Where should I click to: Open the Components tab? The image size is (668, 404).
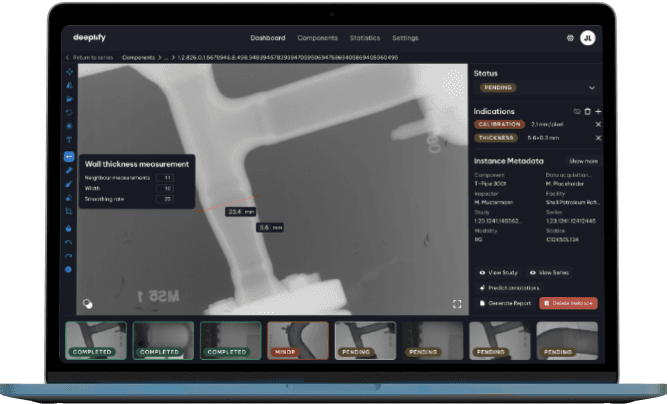pyautogui.click(x=317, y=38)
